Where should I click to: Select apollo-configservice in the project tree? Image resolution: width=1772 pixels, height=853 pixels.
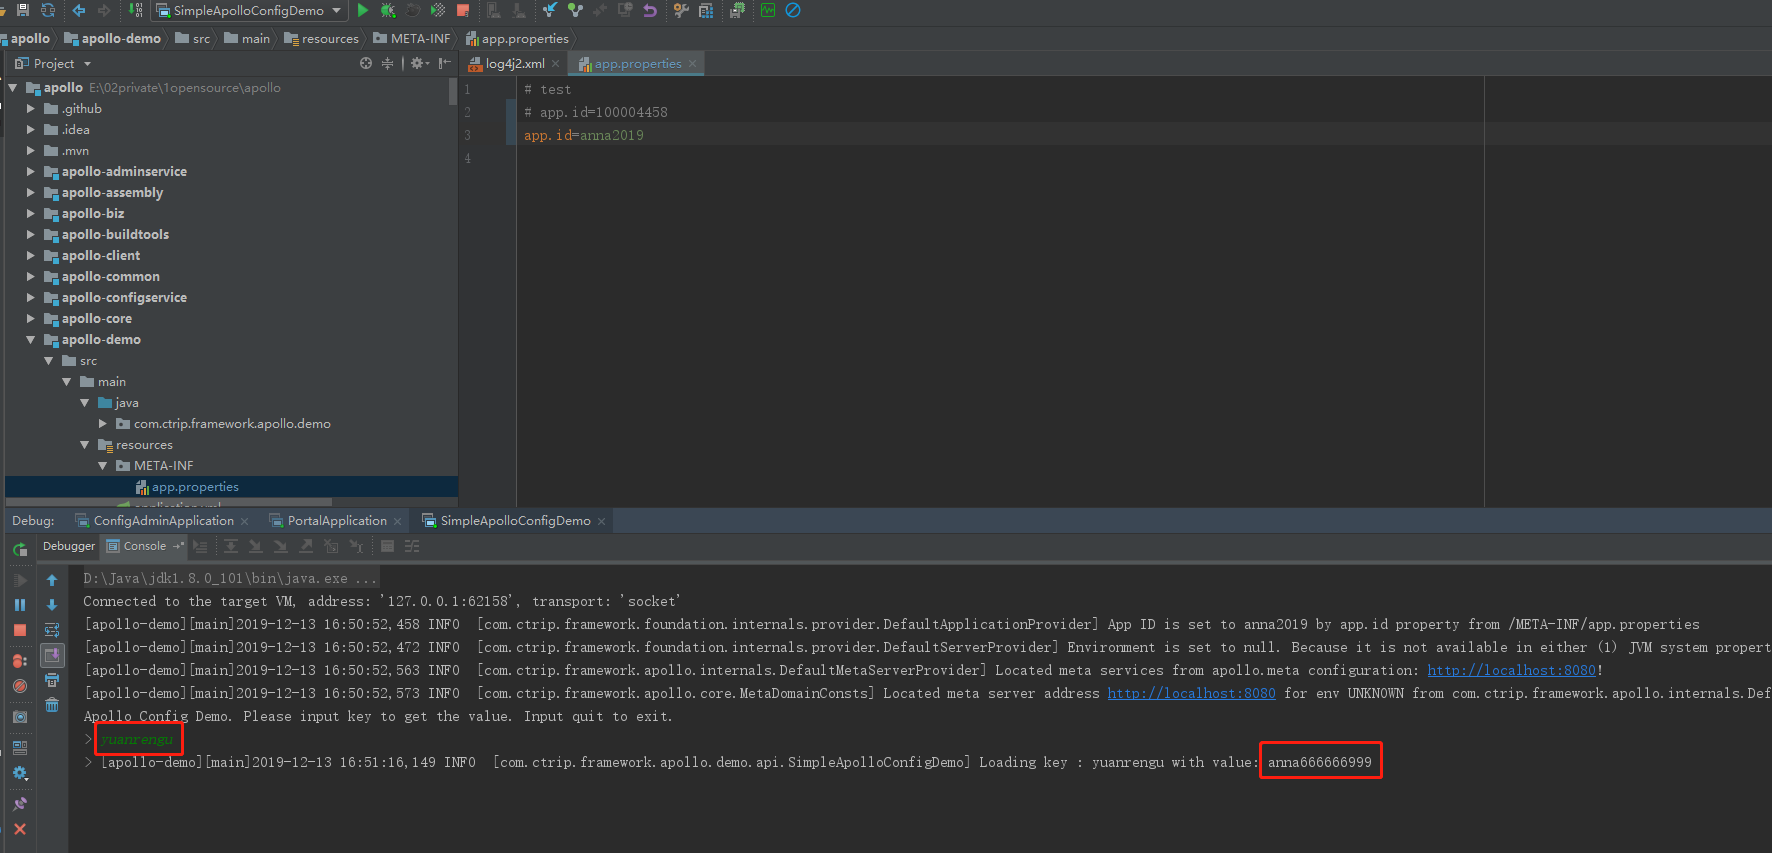click(124, 298)
